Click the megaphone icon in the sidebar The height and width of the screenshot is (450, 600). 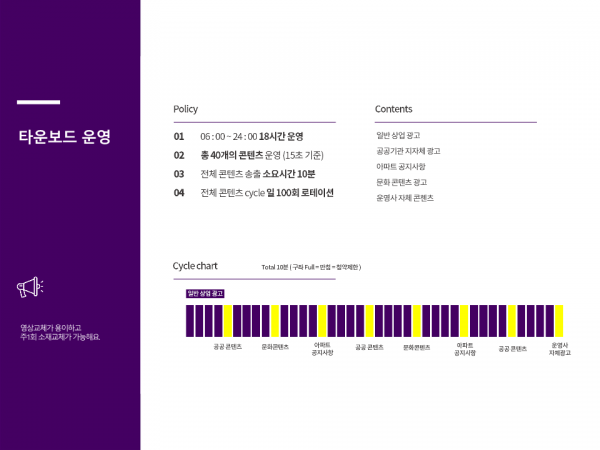30,288
